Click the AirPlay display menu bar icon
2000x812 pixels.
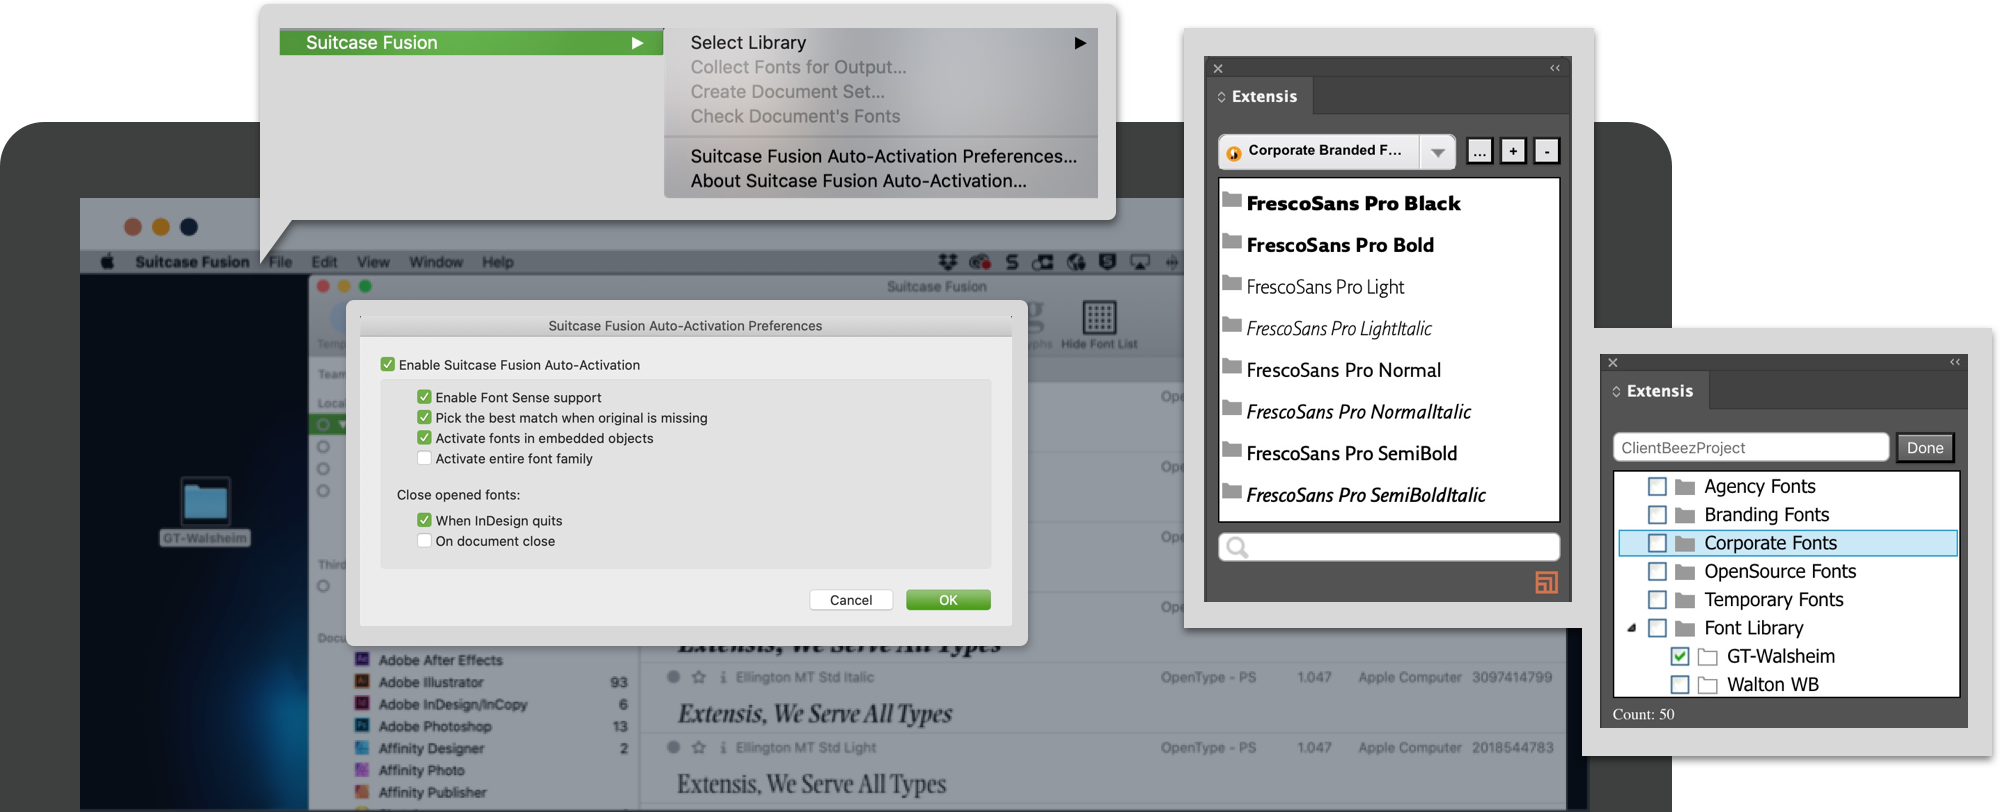tap(1139, 262)
